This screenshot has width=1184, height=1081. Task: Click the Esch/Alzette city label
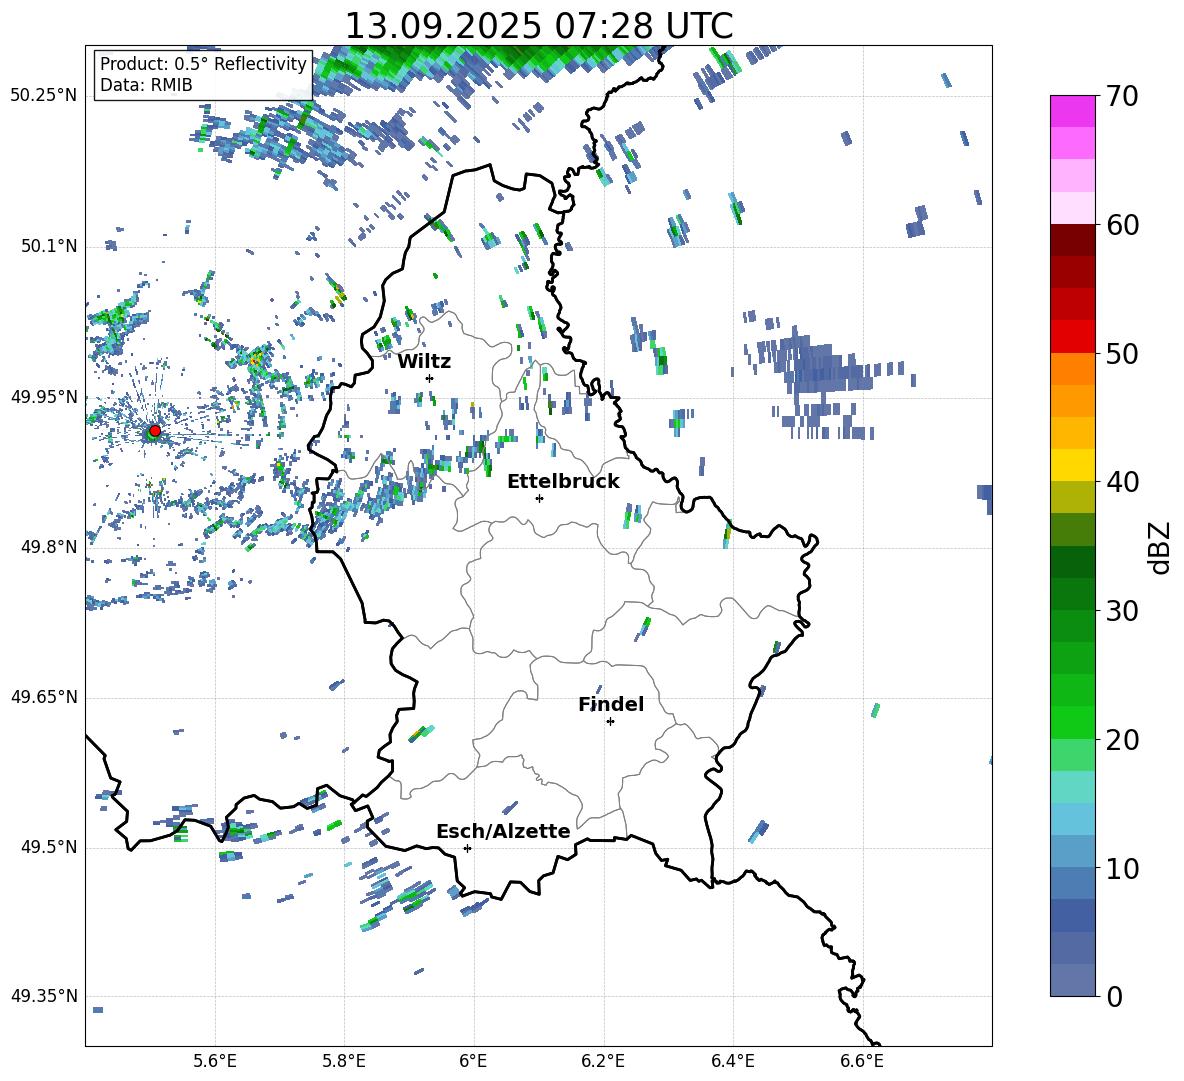click(504, 832)
